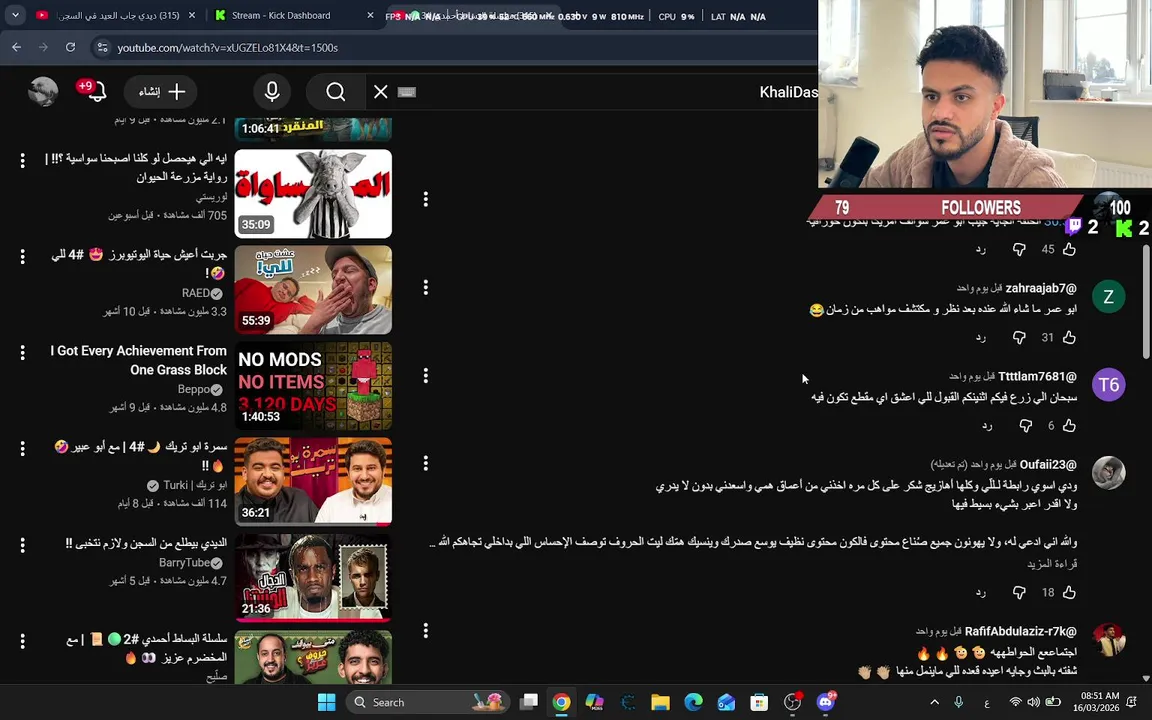Open OBS Studio from the taskbar
The height and width of the screenshot is (720, 1152).
[x=792, y=702]
